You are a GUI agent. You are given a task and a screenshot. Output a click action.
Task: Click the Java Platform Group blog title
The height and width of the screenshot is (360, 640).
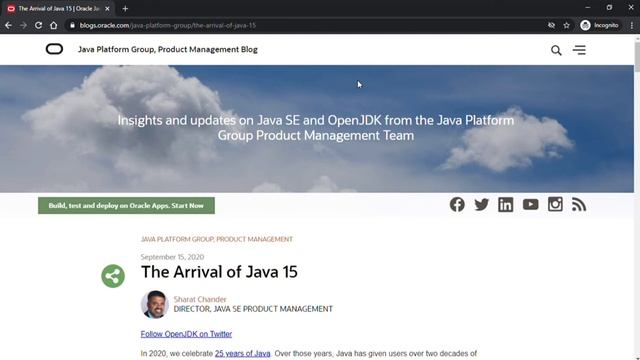tap(168, 49)
